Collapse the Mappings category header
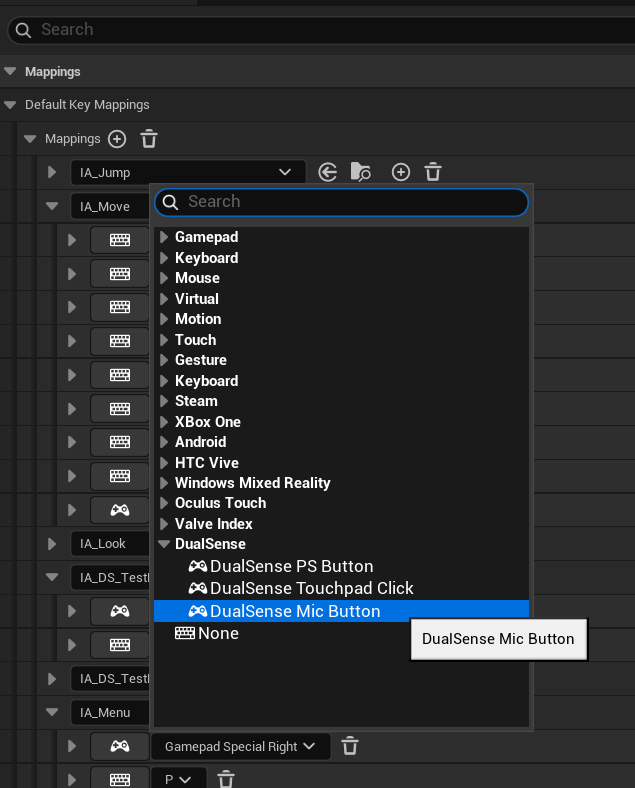 pyautogui.click(x=10, y=71)
